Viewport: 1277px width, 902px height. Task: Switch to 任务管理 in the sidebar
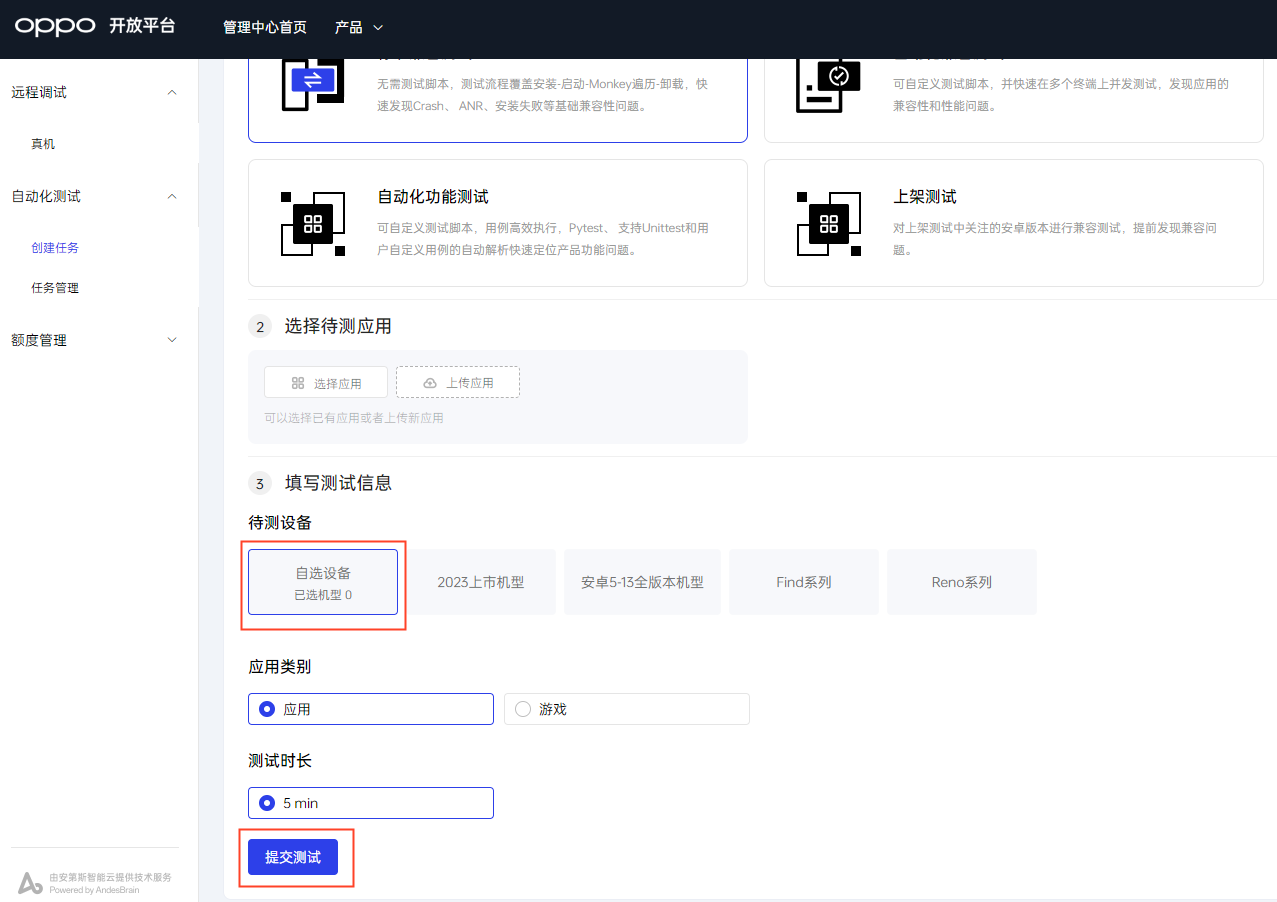[x=57, y=287]
